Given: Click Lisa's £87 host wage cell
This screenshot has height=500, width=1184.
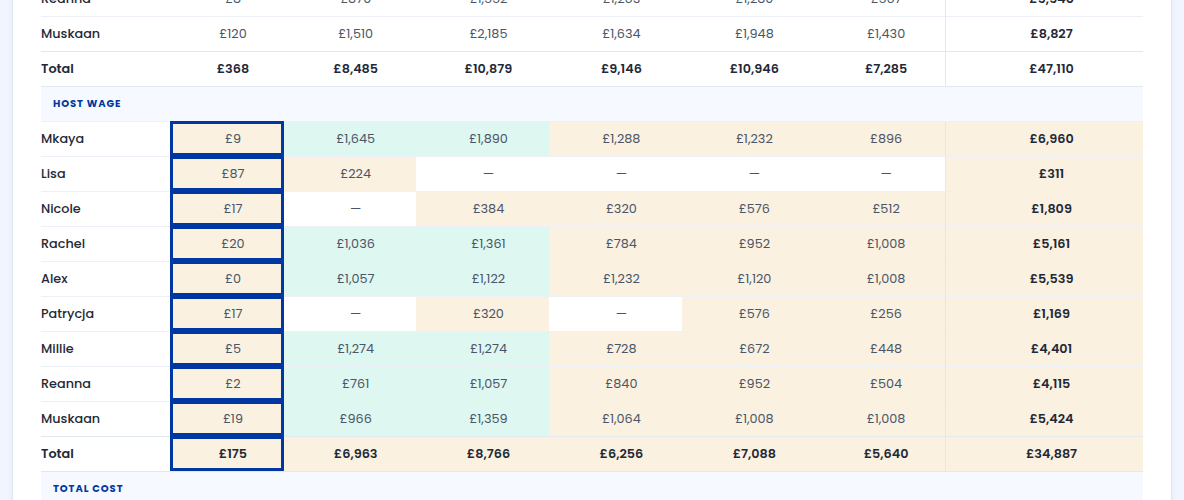Looking at the screenshot, I should pyautogui.click(x=227, y=174).
